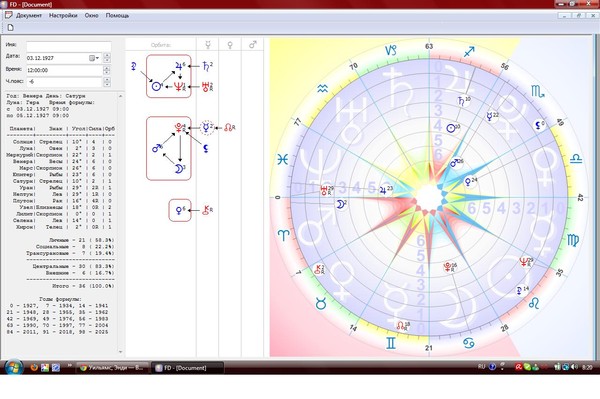This screenshot has height=399, width=600.
Task: Click the Sagittarius sign on the zodiac wheel
Action: tap(469, 52)
